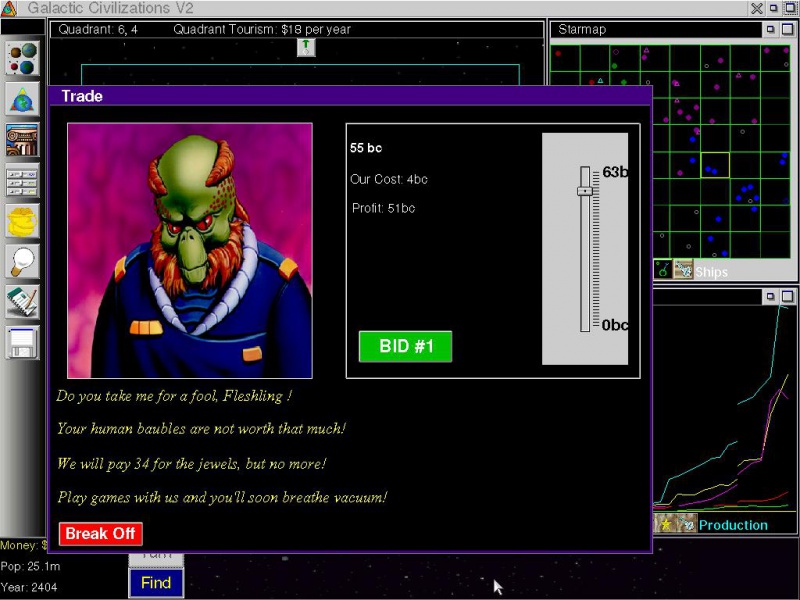
Task: Click the main window maximize button
Action: [x=790, y=8]
